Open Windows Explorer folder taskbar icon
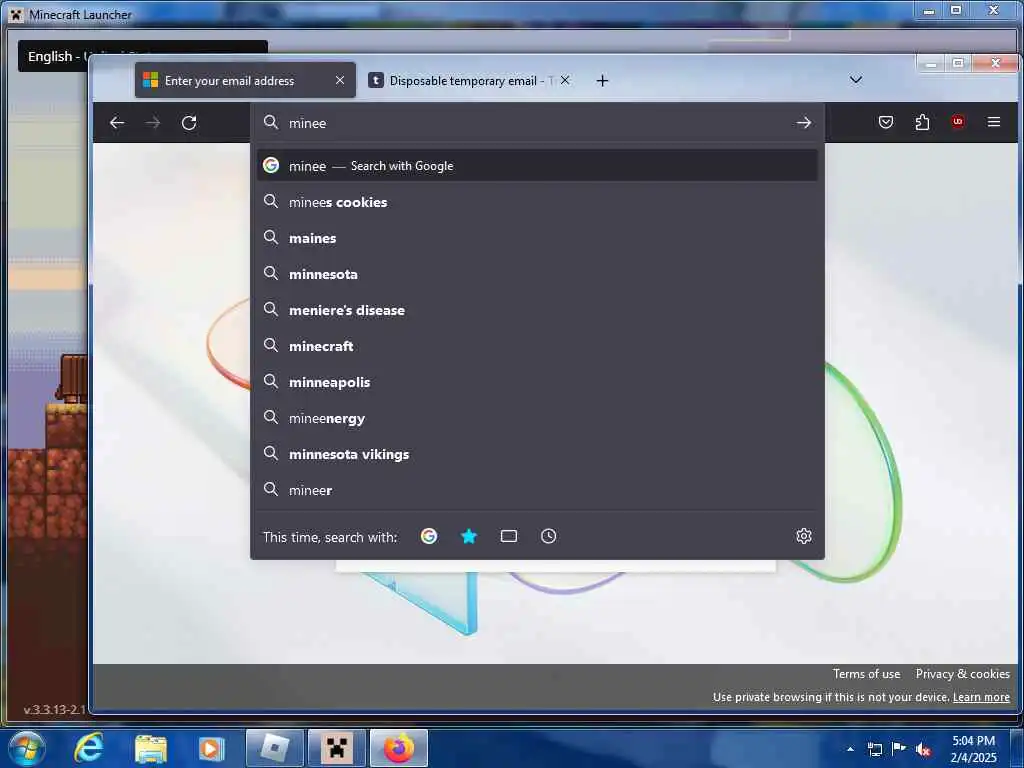1024x768 pixels. click(151, 748)
